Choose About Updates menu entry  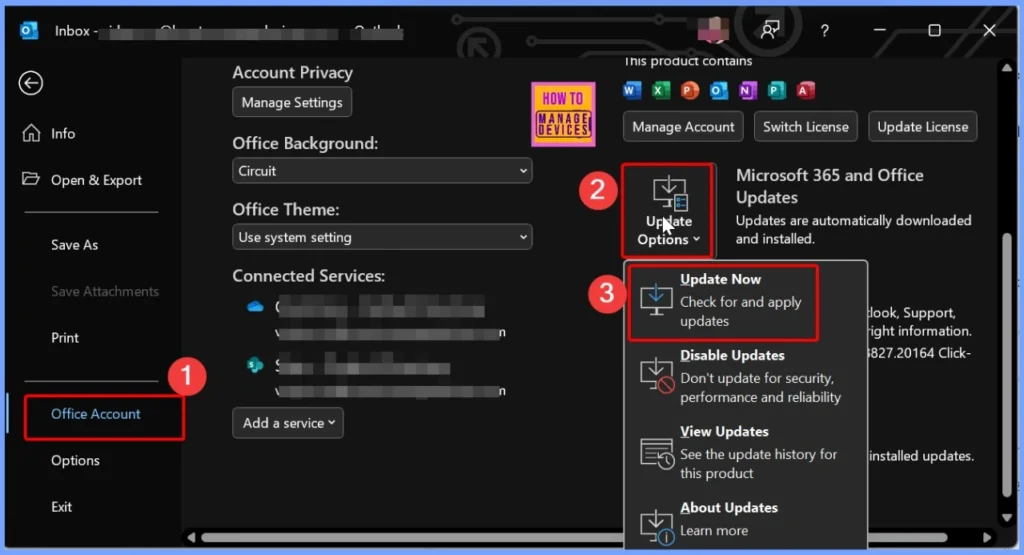tap(745, 521)
